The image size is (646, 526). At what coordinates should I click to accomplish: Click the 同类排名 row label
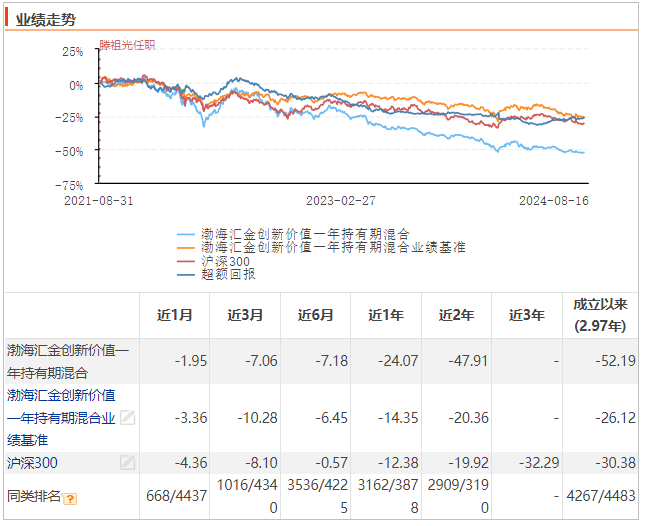(34, 496)
